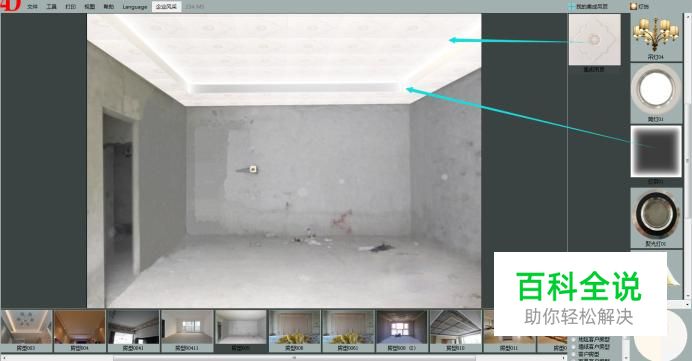Open the 打印 menu
This screenshot has width=692, height=361.
click(70, 7)
